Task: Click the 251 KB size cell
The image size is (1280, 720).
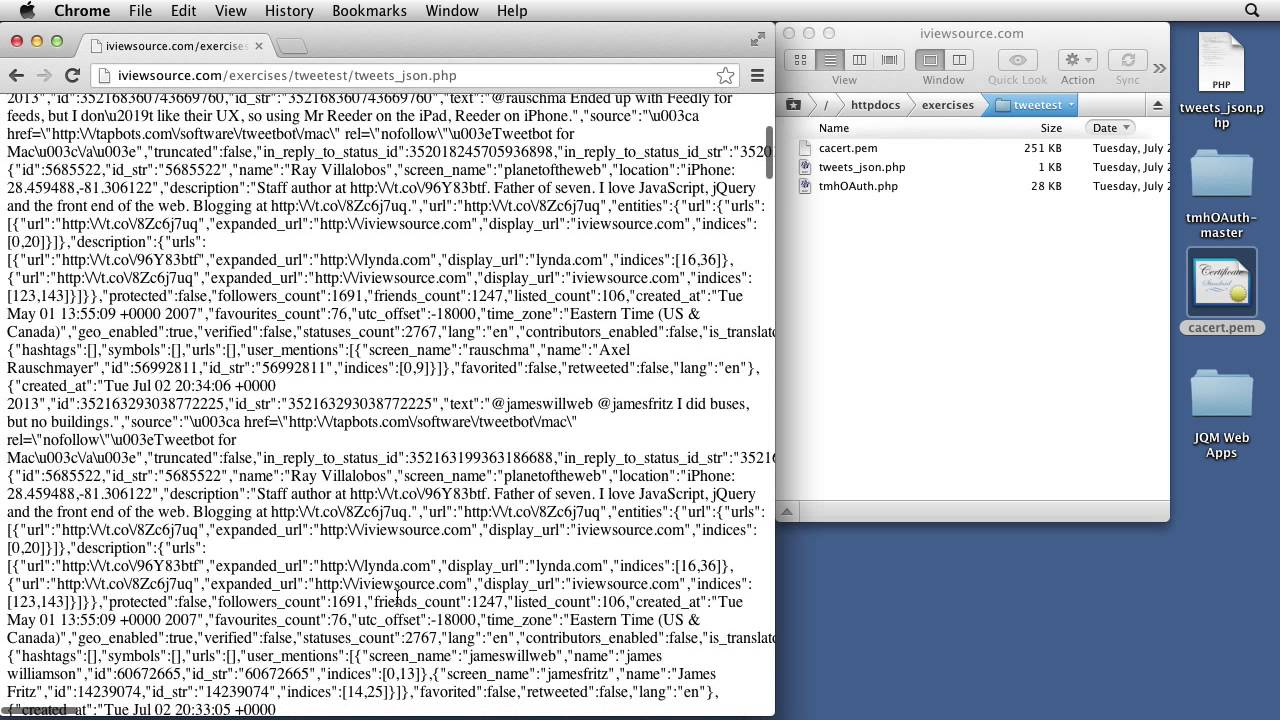Action: point(1043,148)
